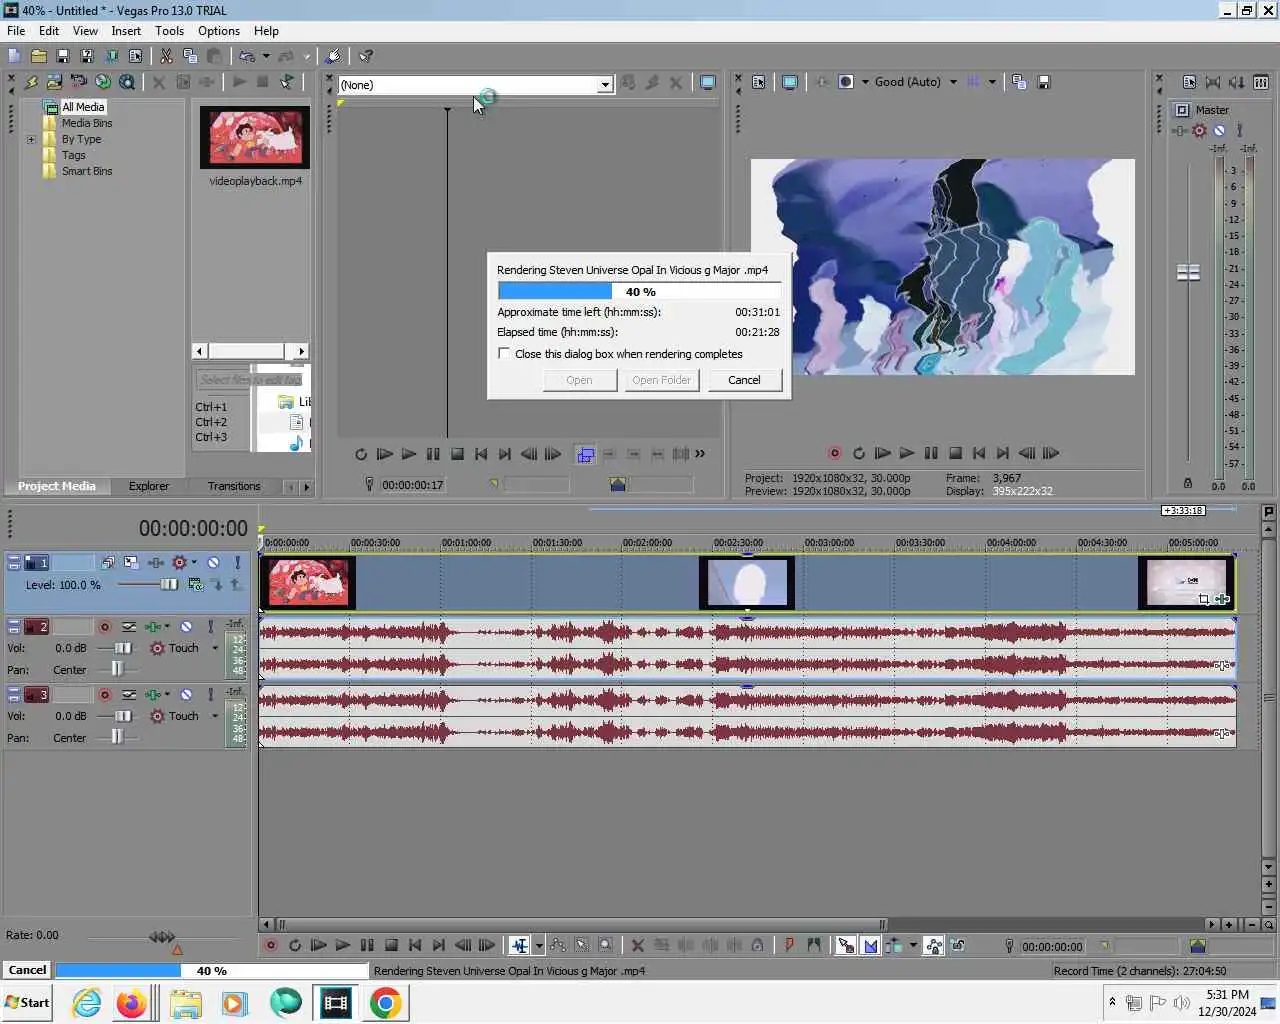Solo audio track 2 exclamation button

click(210, 627)
